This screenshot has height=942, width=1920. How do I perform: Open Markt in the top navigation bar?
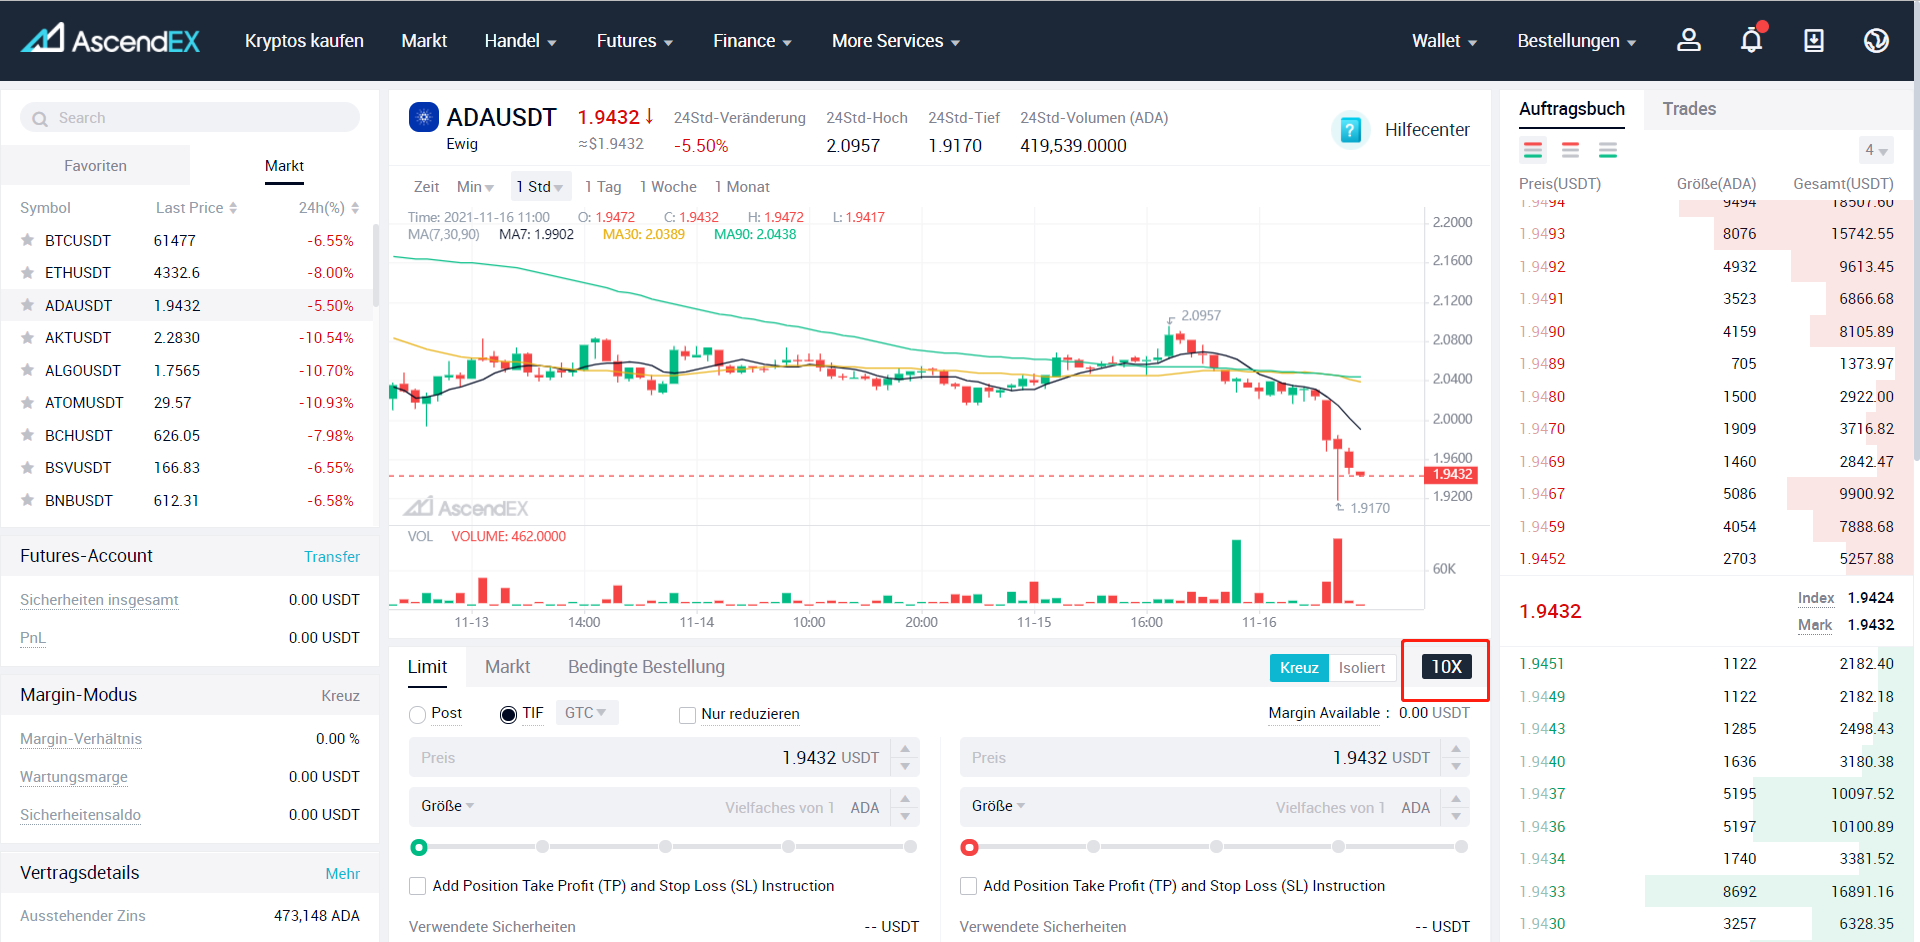(x=424, y=41)
